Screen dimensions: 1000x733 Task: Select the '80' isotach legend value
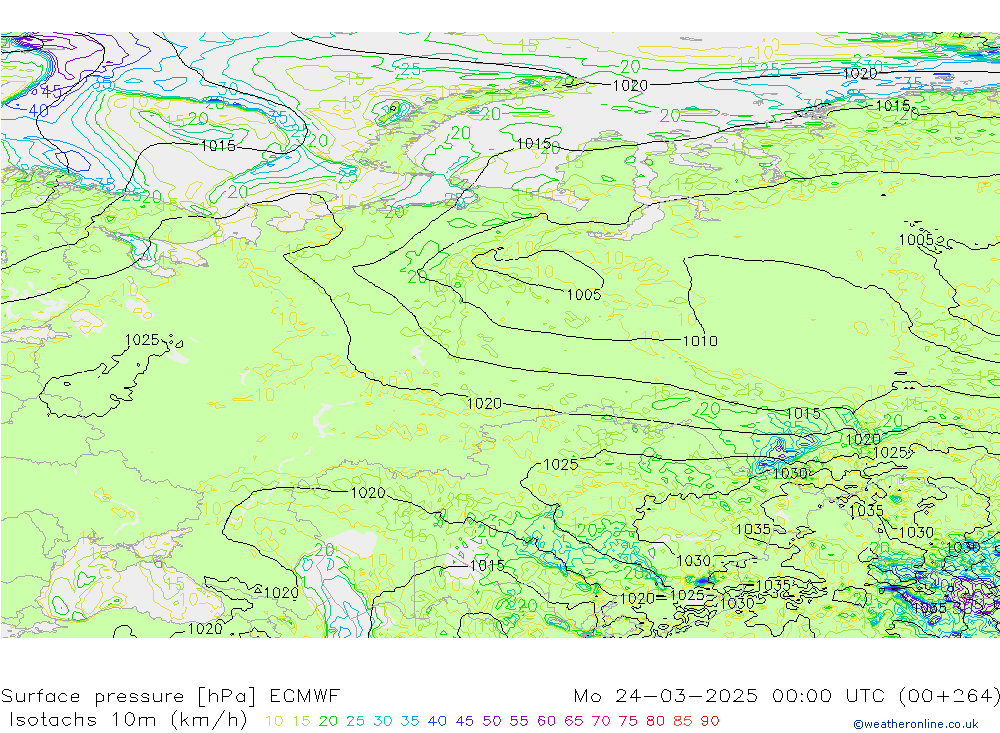click(656, 721)
